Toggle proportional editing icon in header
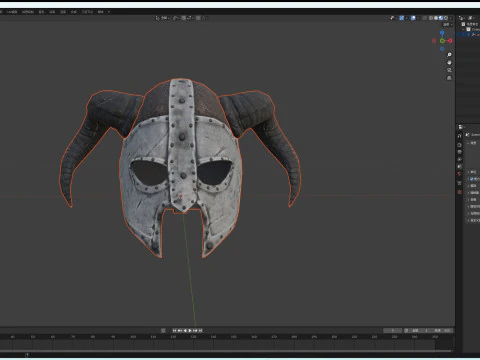480x360 pixels. click(198, 18)
